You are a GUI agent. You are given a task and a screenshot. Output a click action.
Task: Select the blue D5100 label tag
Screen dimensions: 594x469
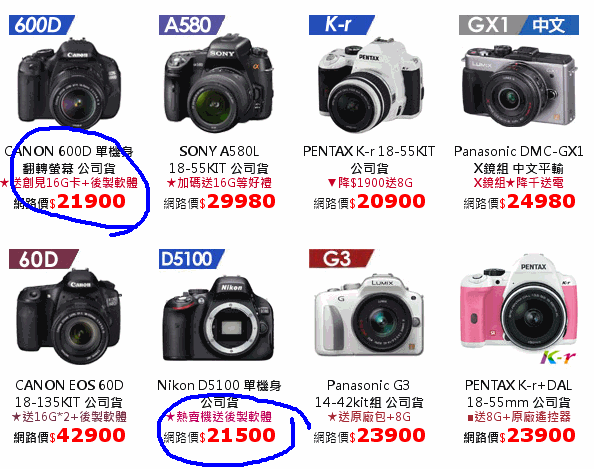pyautogui.click(x=192, y=259)
